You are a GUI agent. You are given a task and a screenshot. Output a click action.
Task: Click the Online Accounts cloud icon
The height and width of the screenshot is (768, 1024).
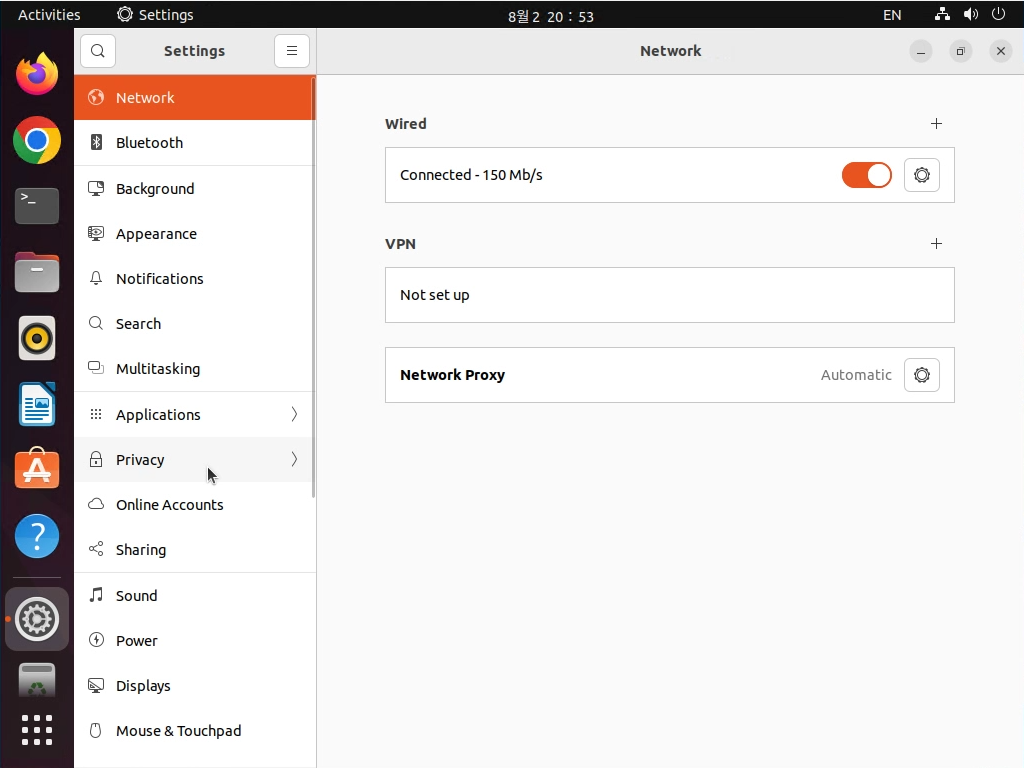(x=96, y=504)
